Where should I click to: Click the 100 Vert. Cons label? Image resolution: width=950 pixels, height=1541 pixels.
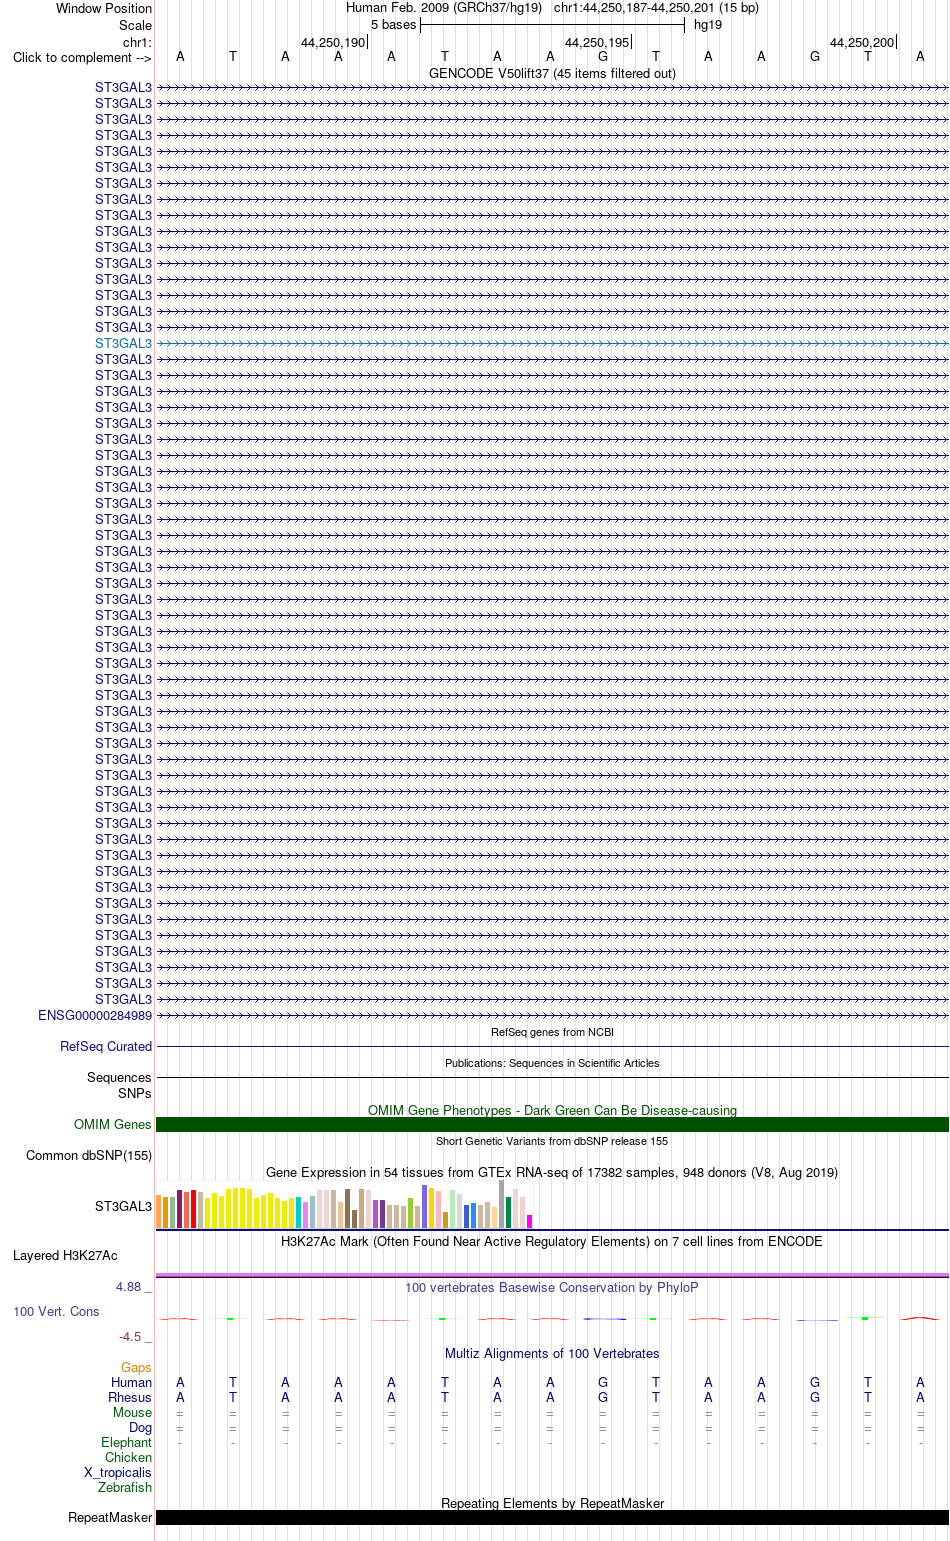click(56, 1311)
